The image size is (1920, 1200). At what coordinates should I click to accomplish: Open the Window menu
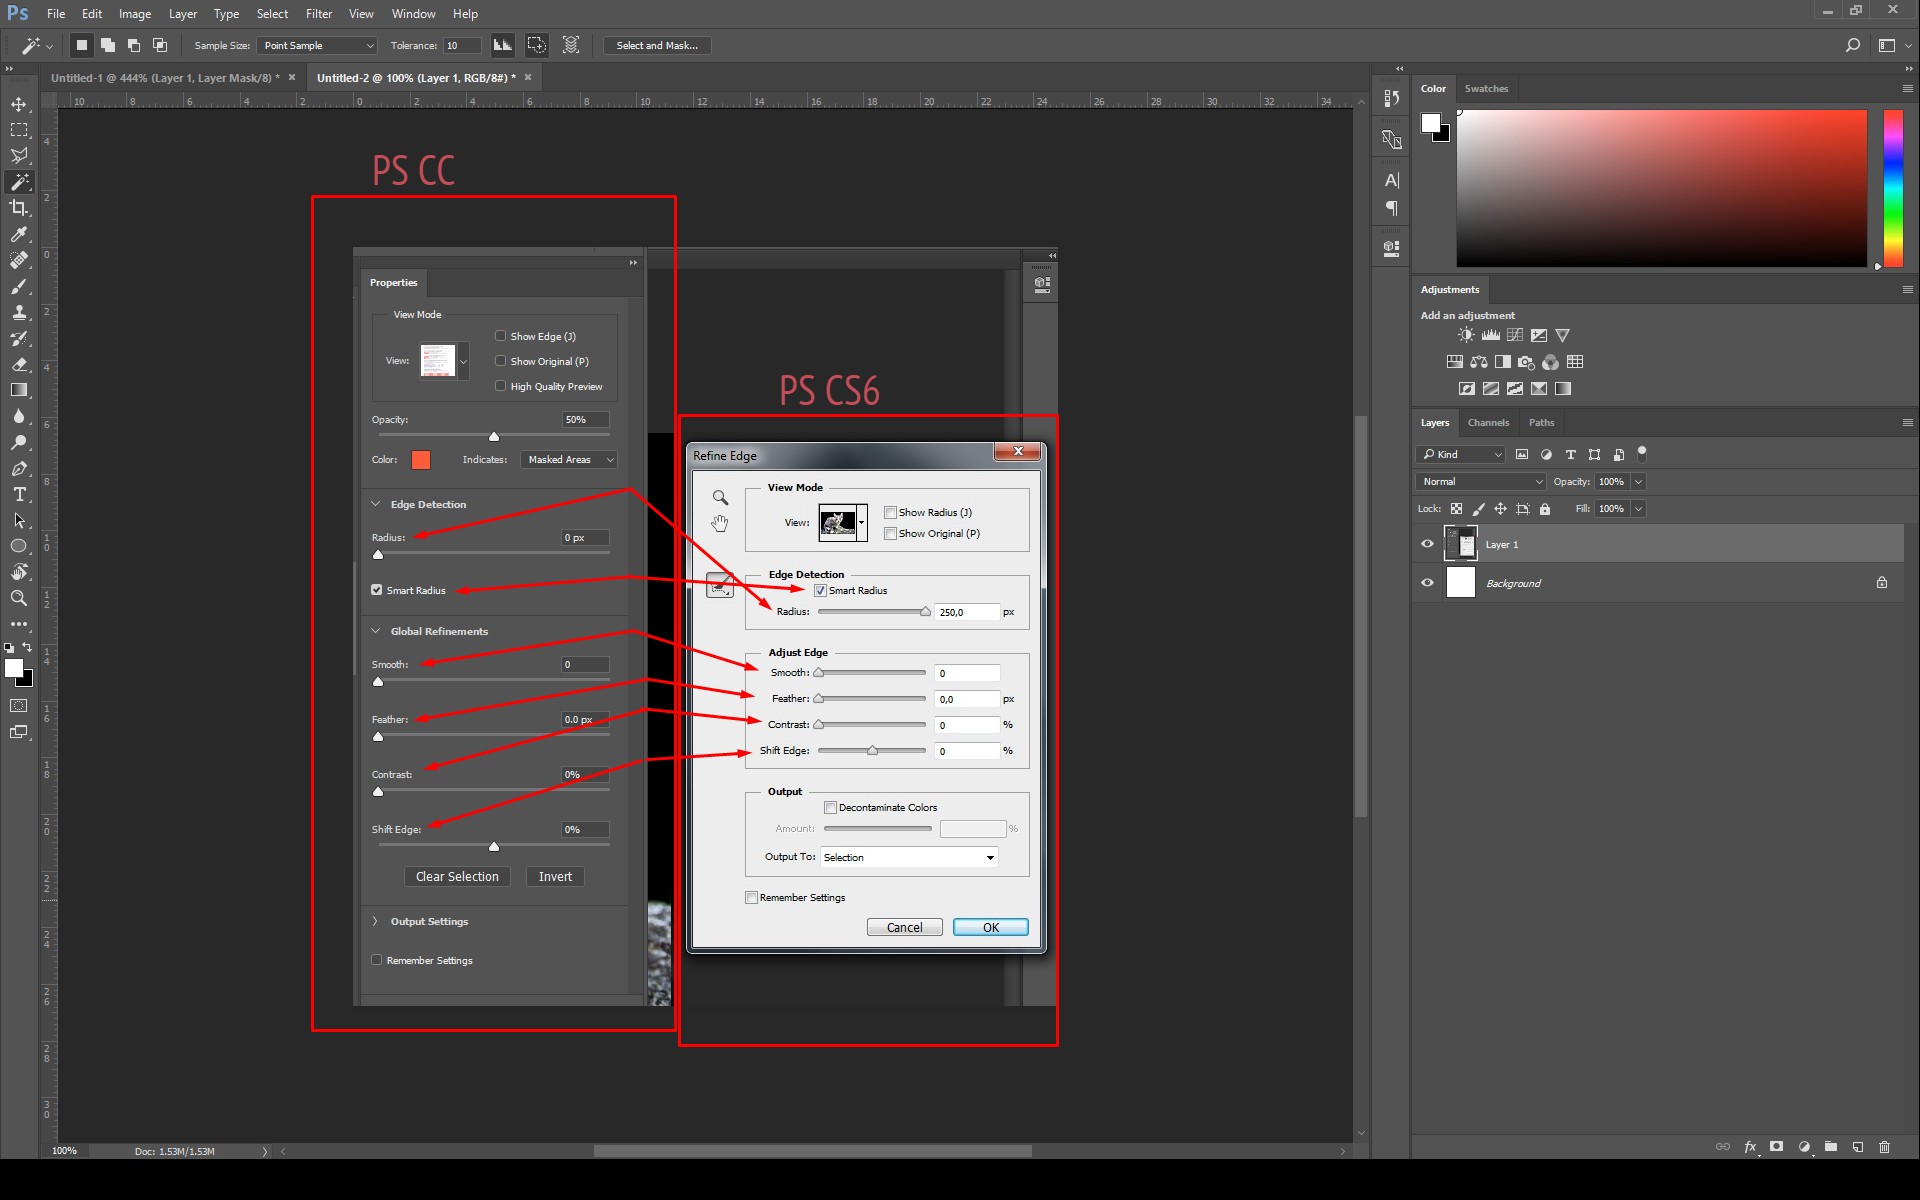(x=413, y=14)
